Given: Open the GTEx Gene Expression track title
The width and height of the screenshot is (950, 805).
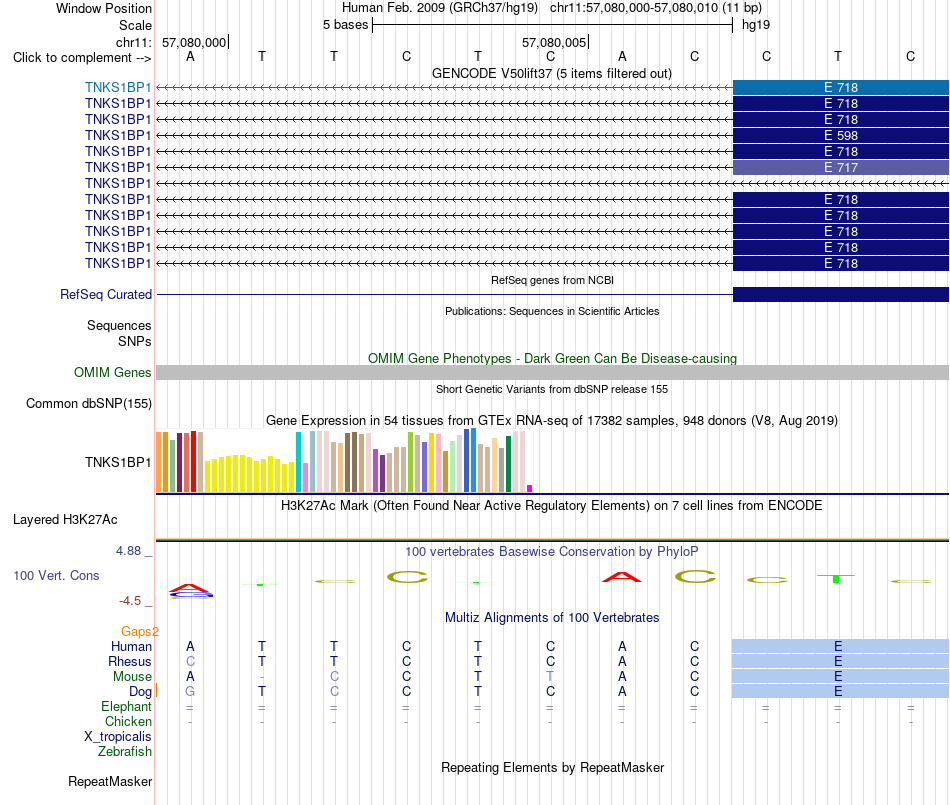Looking at the screenshot, I should coord(552,420).
